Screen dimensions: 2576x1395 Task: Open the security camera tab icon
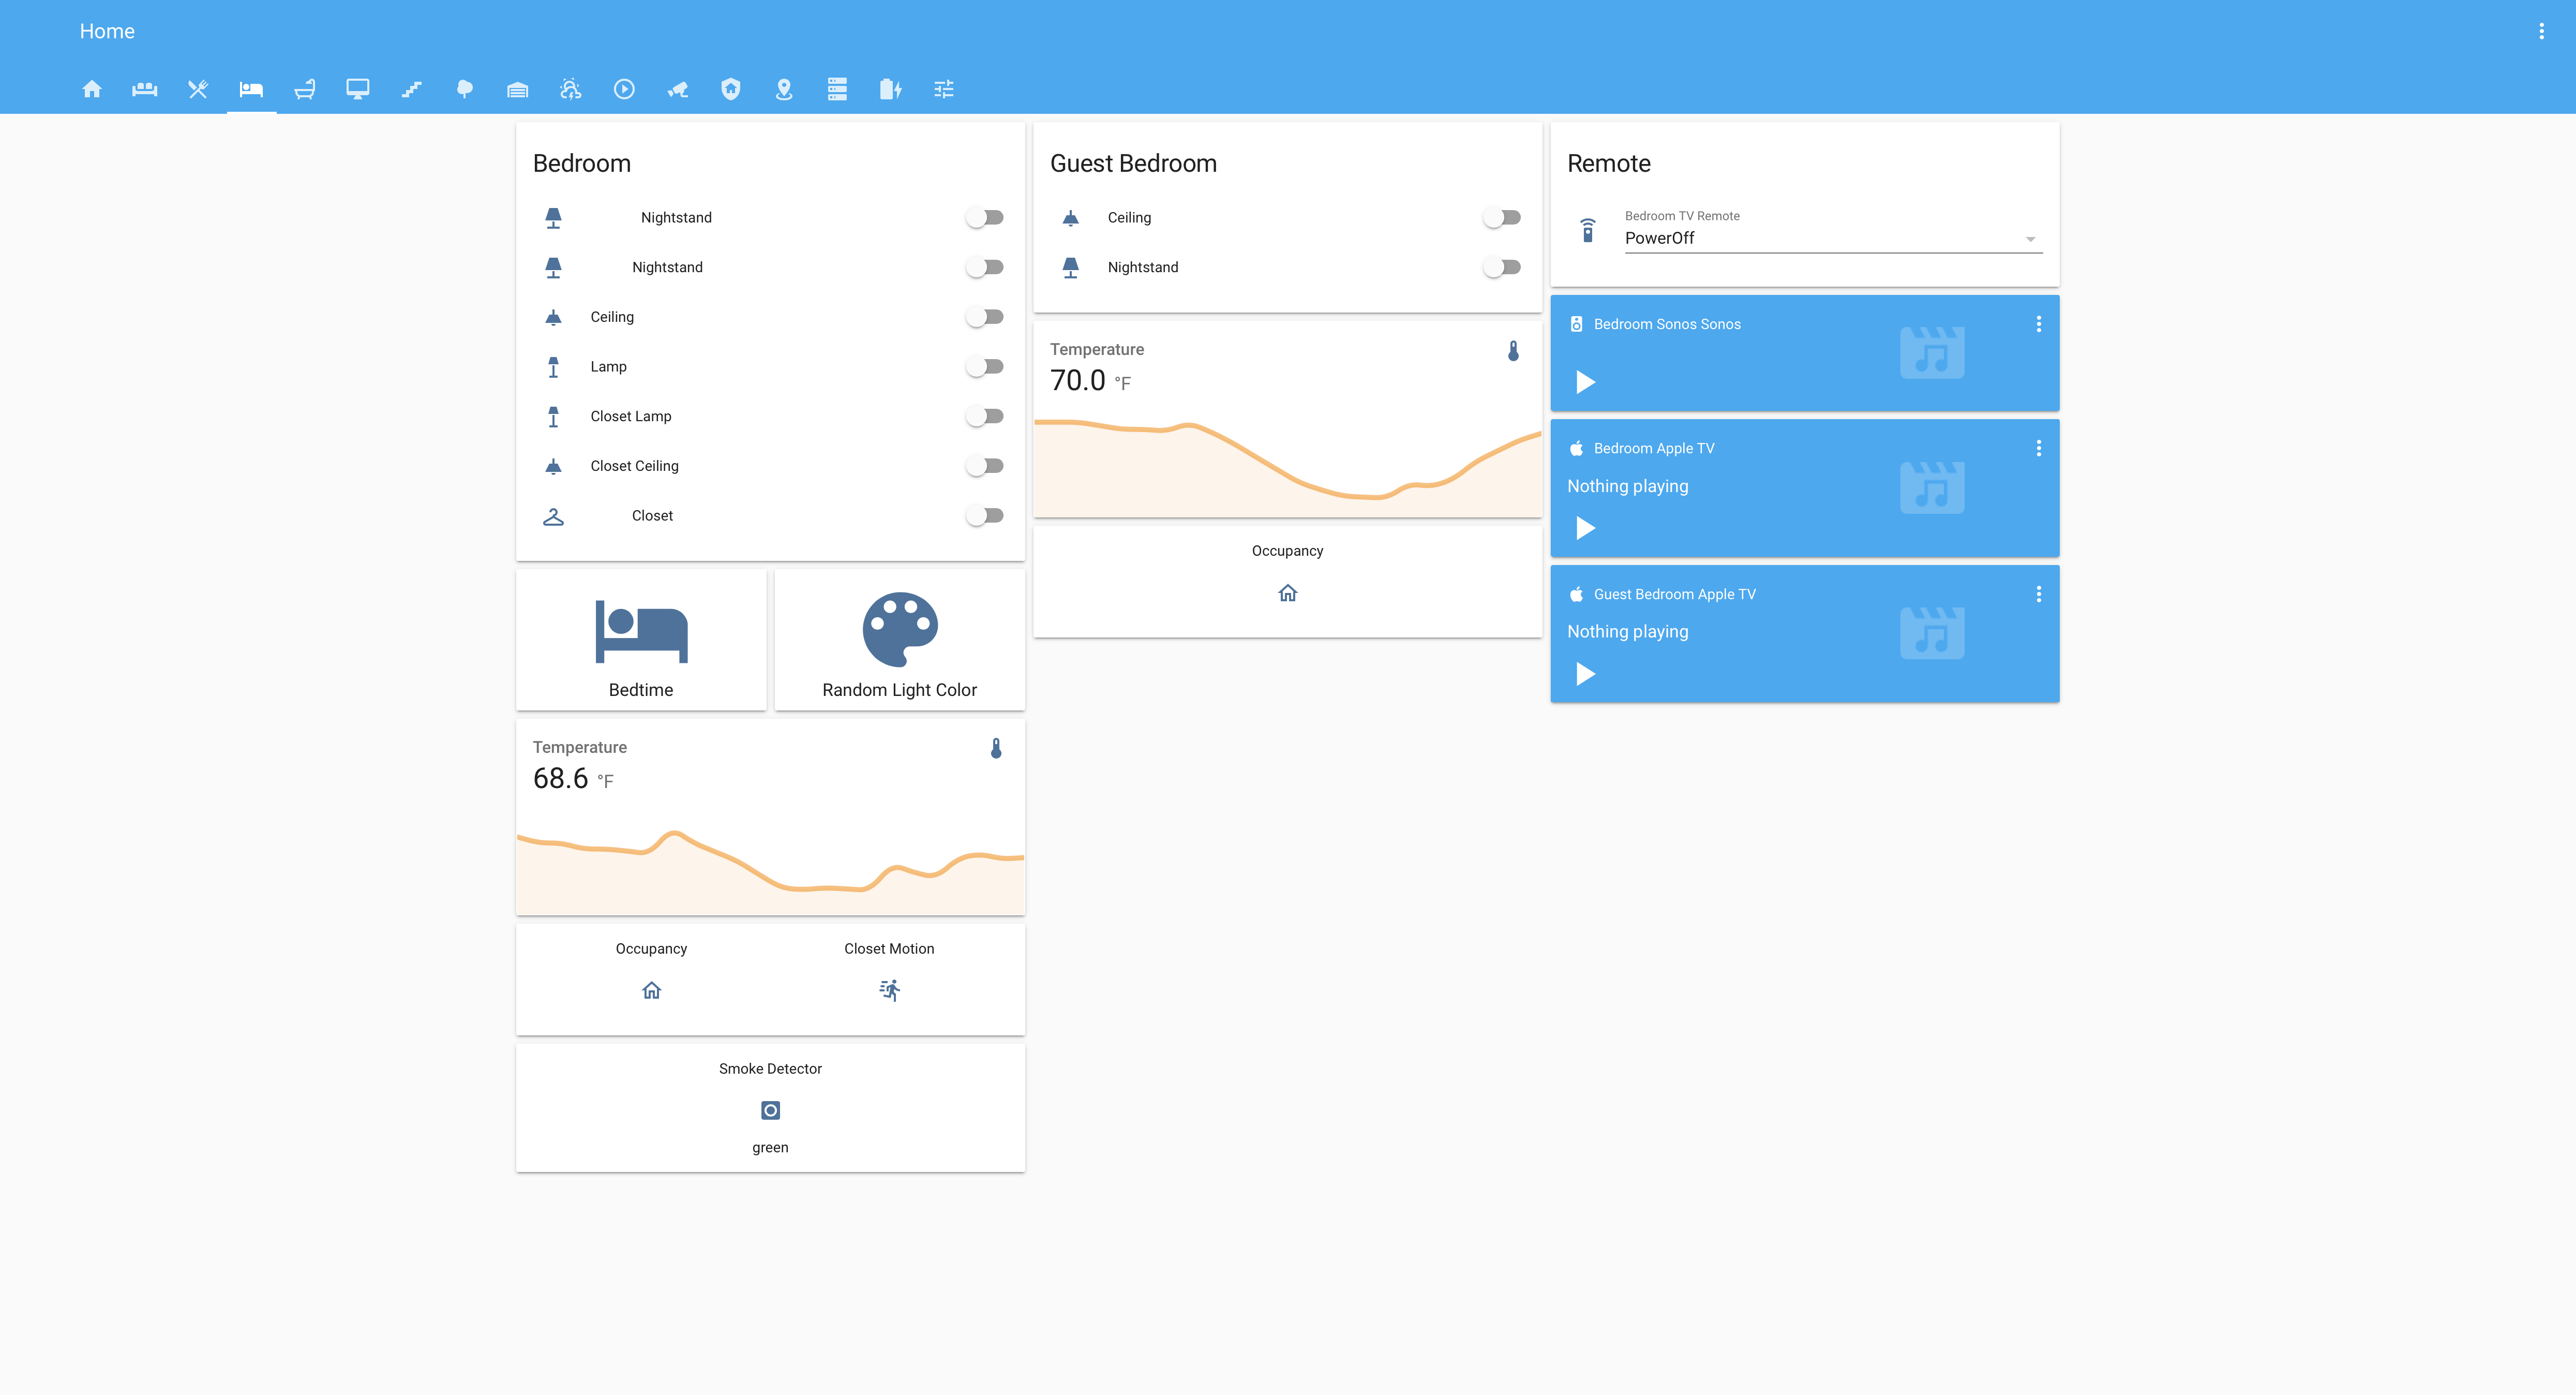pyautogui.click(x=678, y=90)
